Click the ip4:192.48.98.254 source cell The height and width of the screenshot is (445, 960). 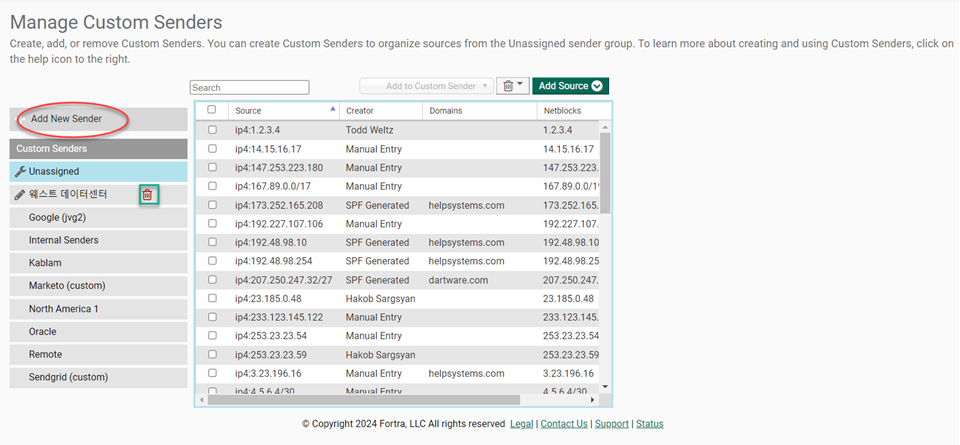coord(274,261)
